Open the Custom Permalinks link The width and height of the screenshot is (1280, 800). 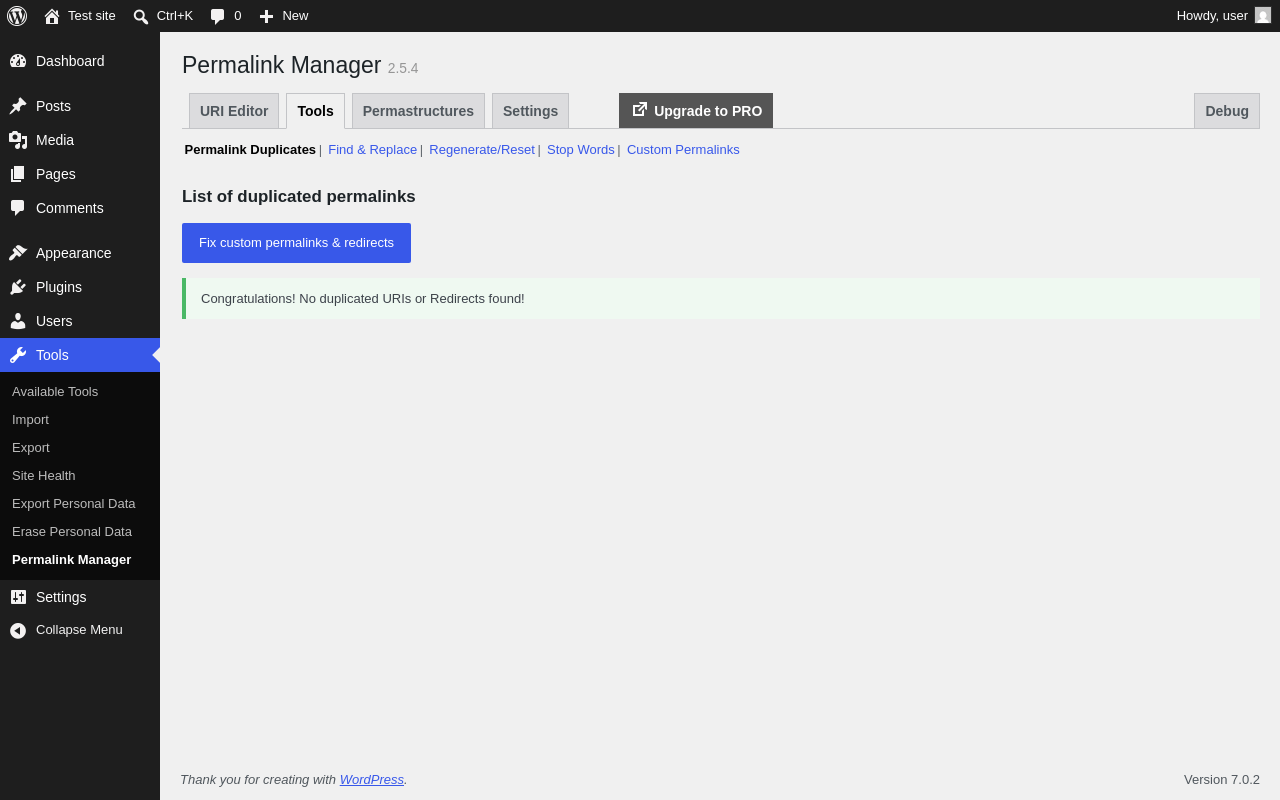point(683,150)
